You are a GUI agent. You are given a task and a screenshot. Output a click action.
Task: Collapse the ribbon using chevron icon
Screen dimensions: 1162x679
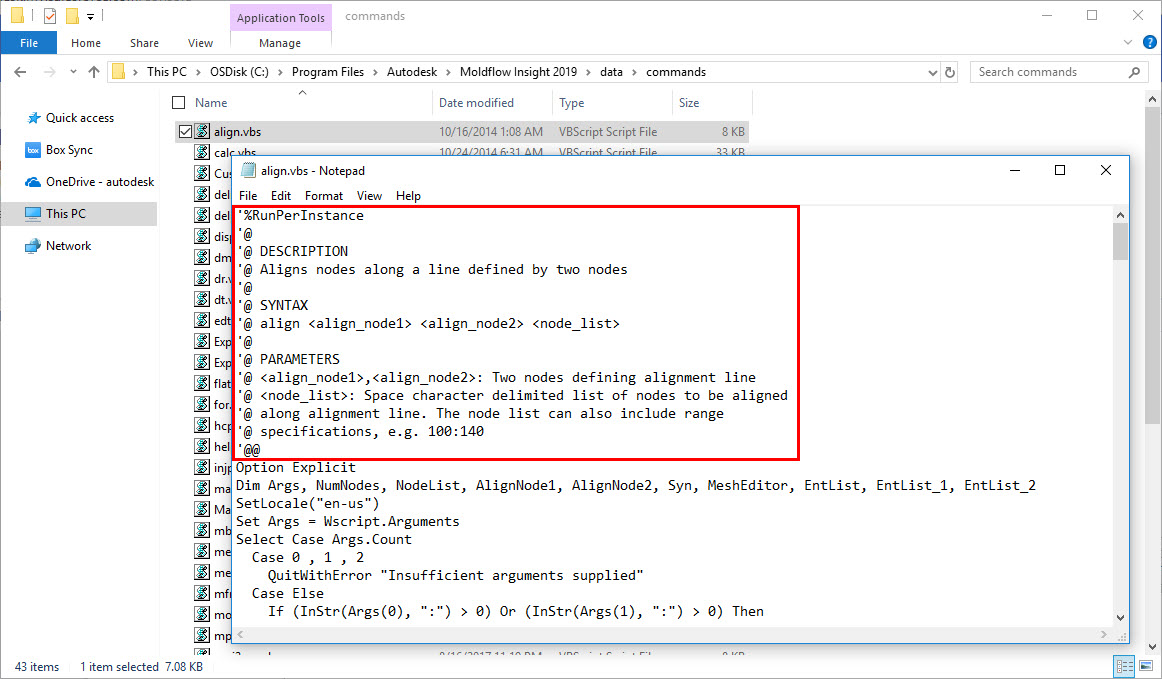[x=1128, y=42]
